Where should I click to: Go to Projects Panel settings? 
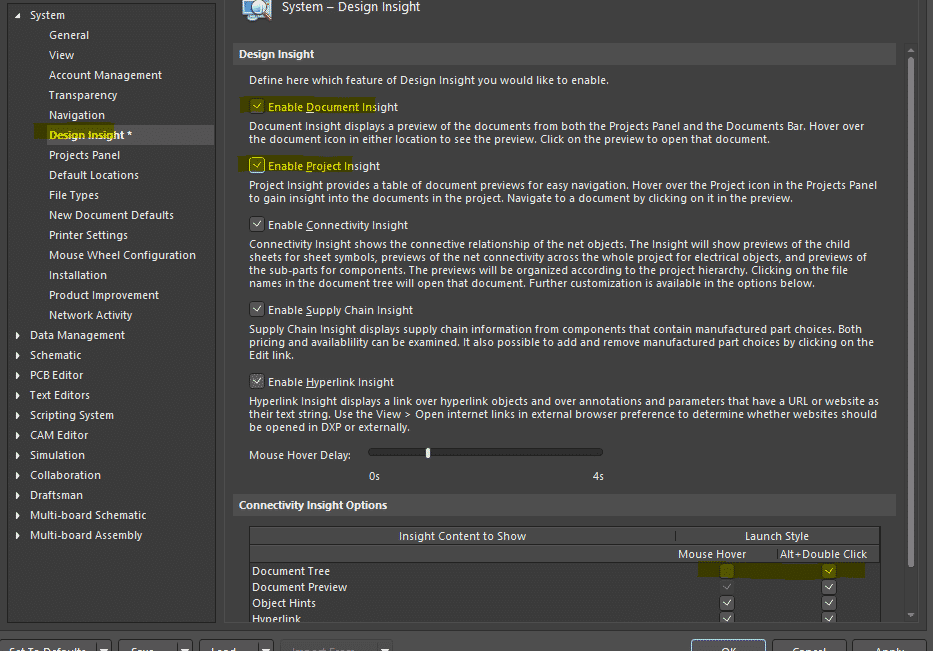coord(84,155)
